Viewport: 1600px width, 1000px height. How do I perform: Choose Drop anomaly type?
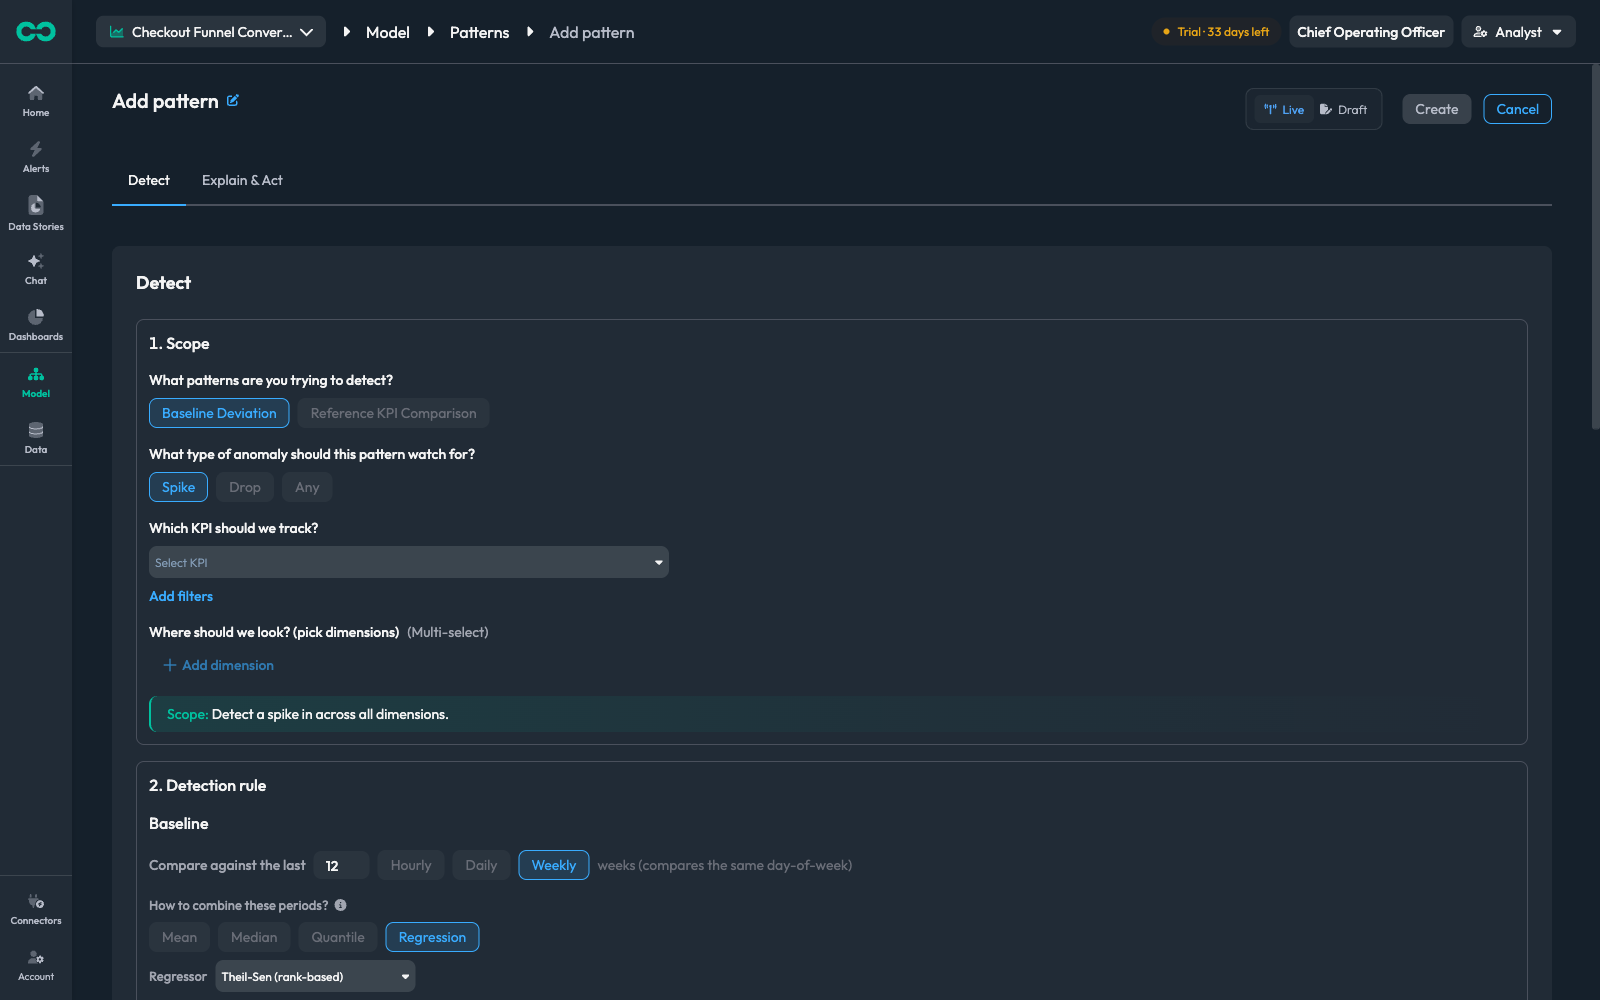245,487
